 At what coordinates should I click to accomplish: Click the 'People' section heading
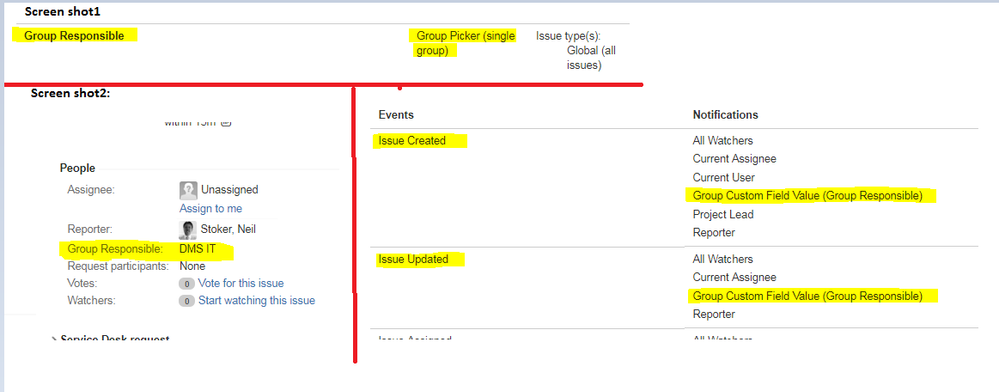click(x=78, y=168)
